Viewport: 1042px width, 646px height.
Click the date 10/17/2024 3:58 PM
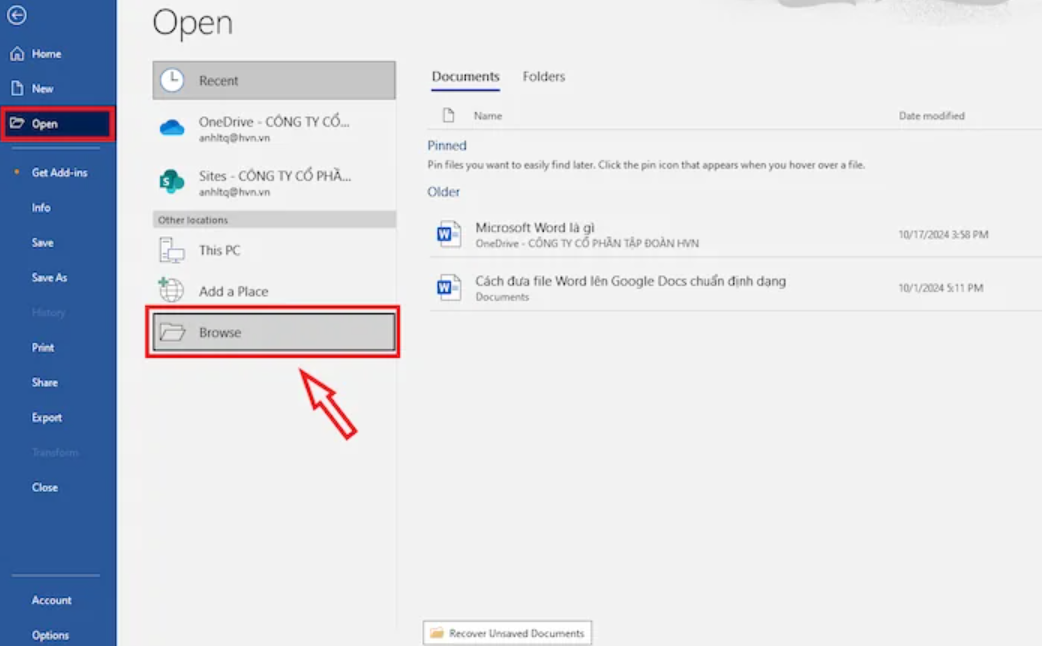point(943,235)
